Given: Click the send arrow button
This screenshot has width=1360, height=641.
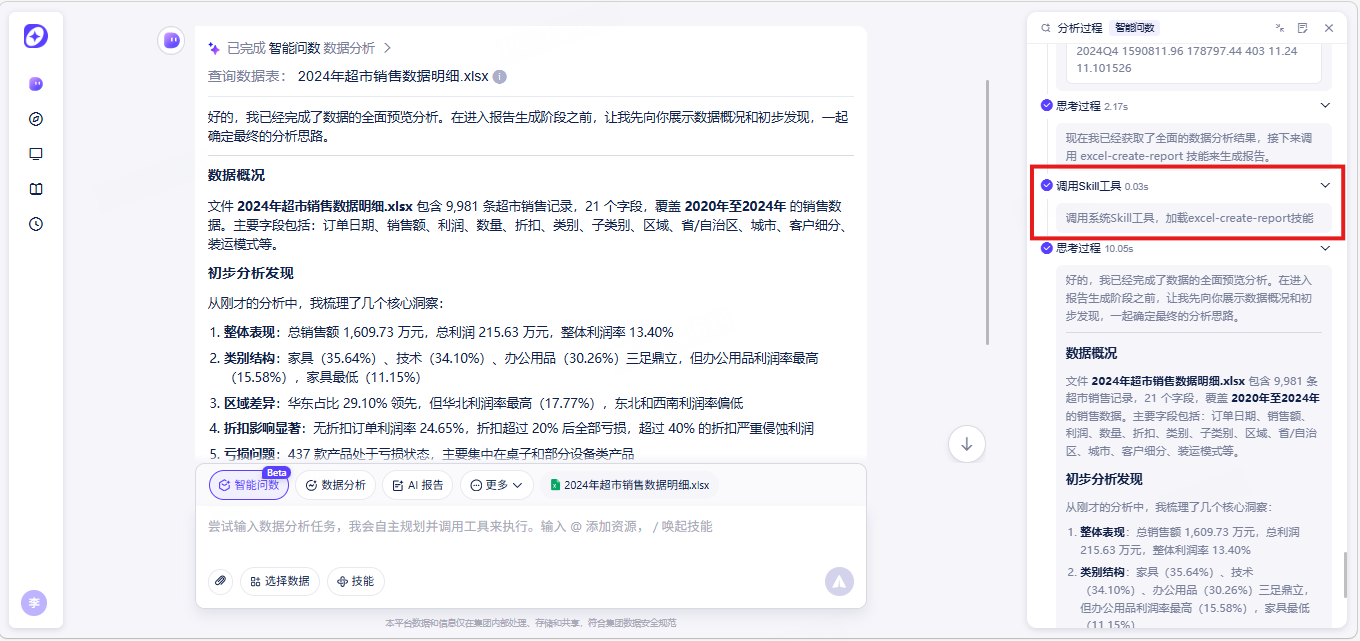Looking at the screenshot, I should [839, 581].
